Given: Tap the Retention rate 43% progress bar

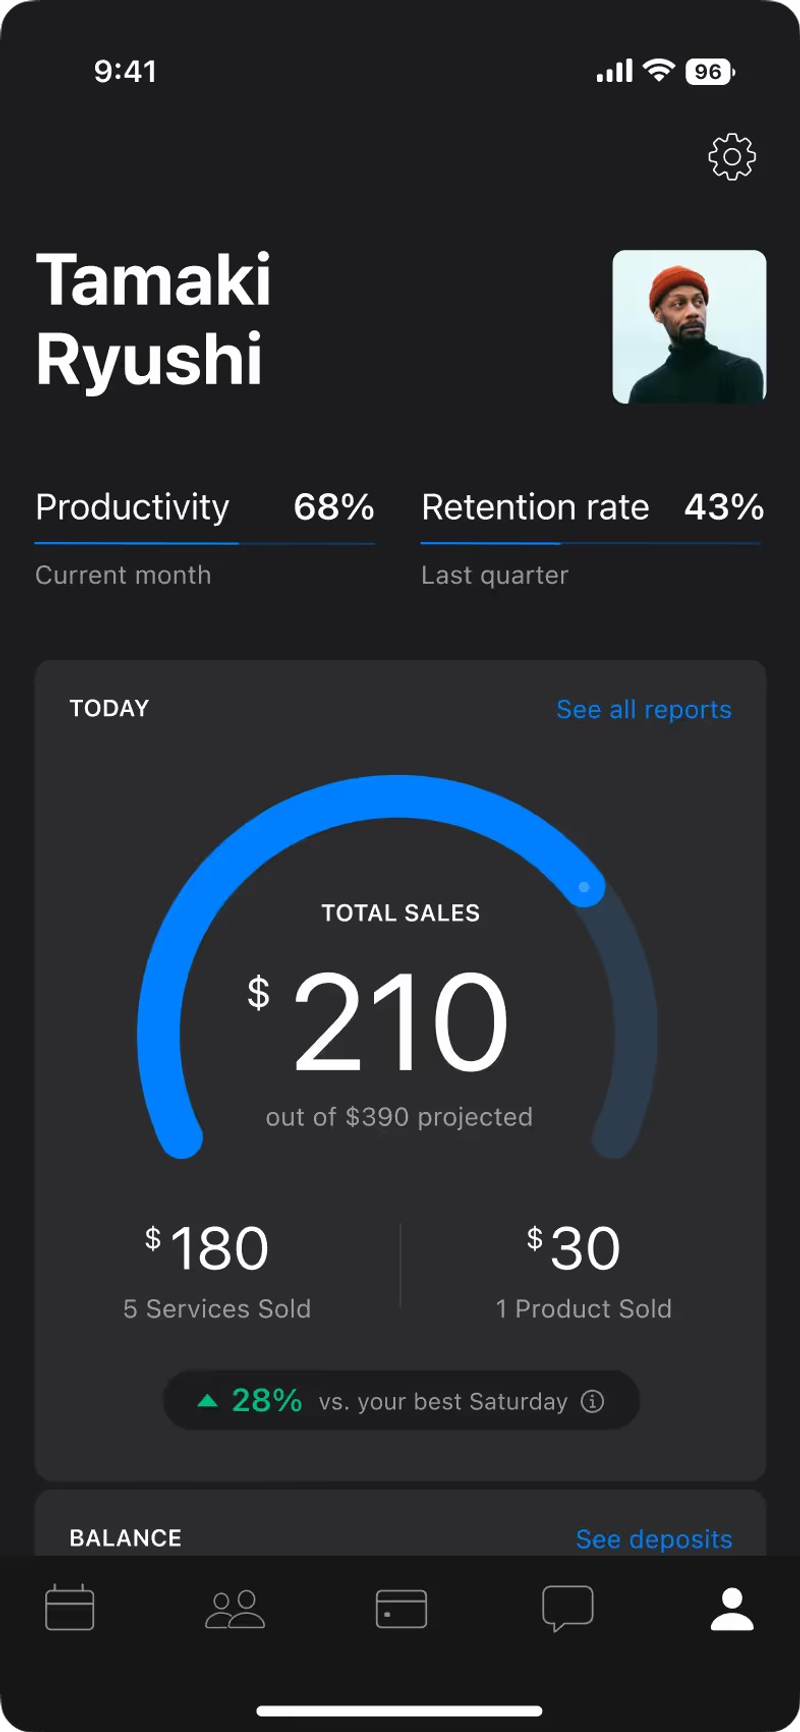Looking at the screenshot, I should coord(590,543).
